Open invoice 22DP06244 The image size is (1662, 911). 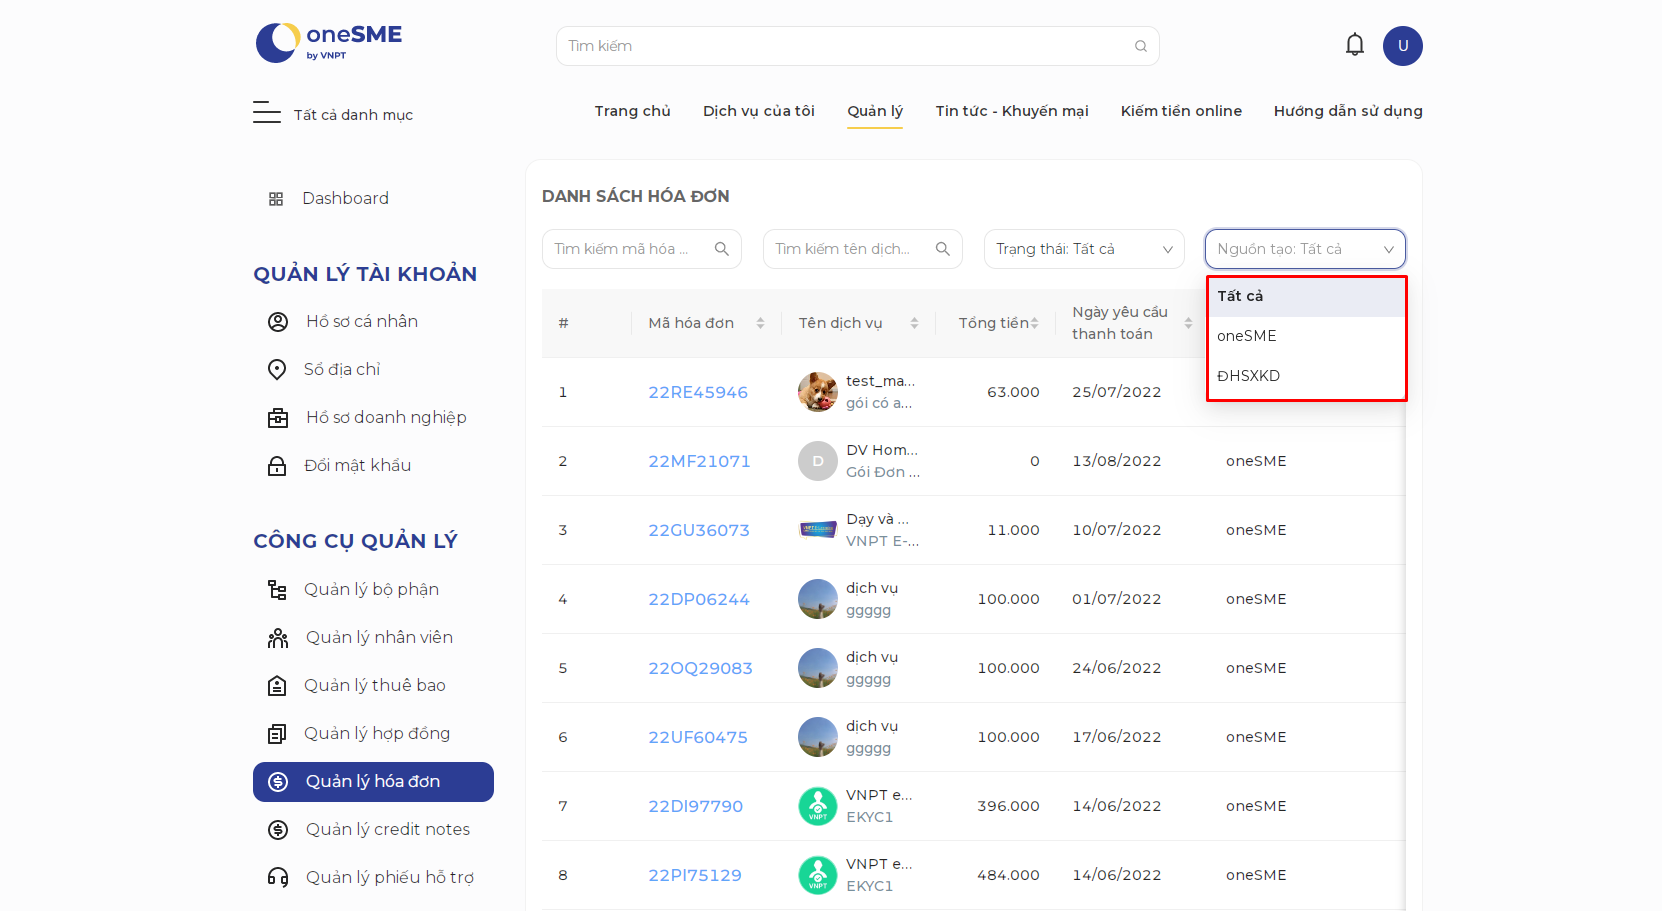(699, 599)
